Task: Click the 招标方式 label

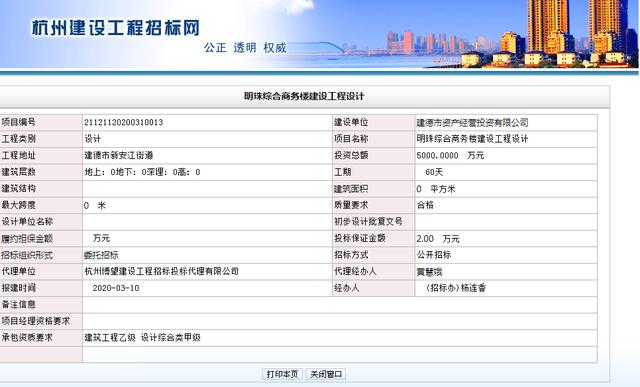Action: click(x=351, y=255)
